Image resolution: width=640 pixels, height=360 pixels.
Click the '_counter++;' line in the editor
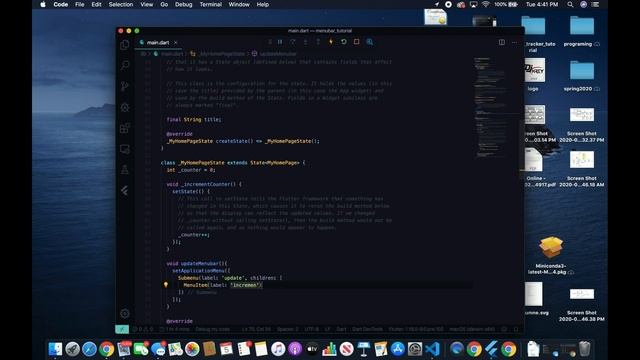[x=194, y=235]
